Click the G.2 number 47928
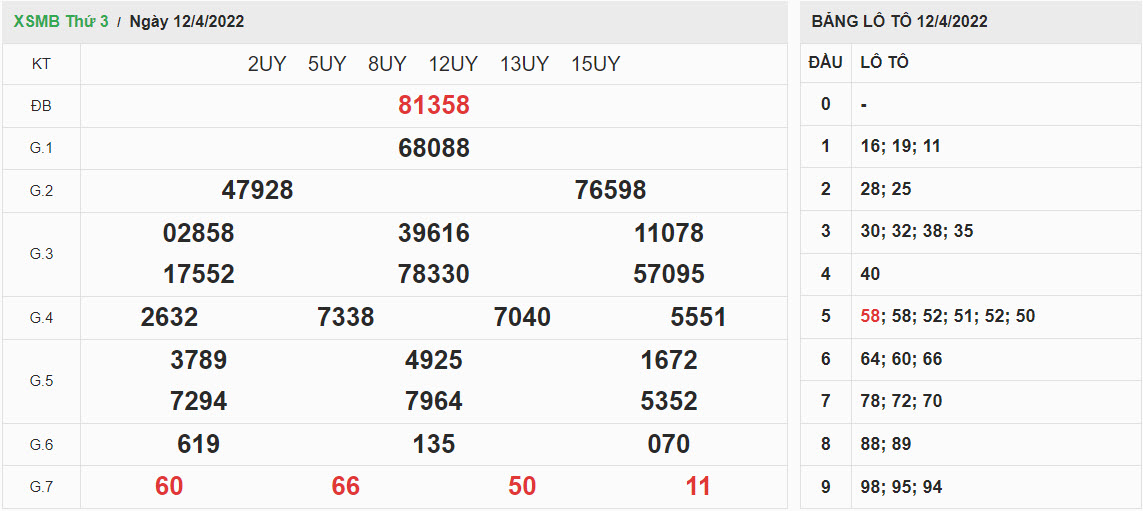Image resolution: width=1143 pixels, height=511 pixels. click(x=257, y=190)
